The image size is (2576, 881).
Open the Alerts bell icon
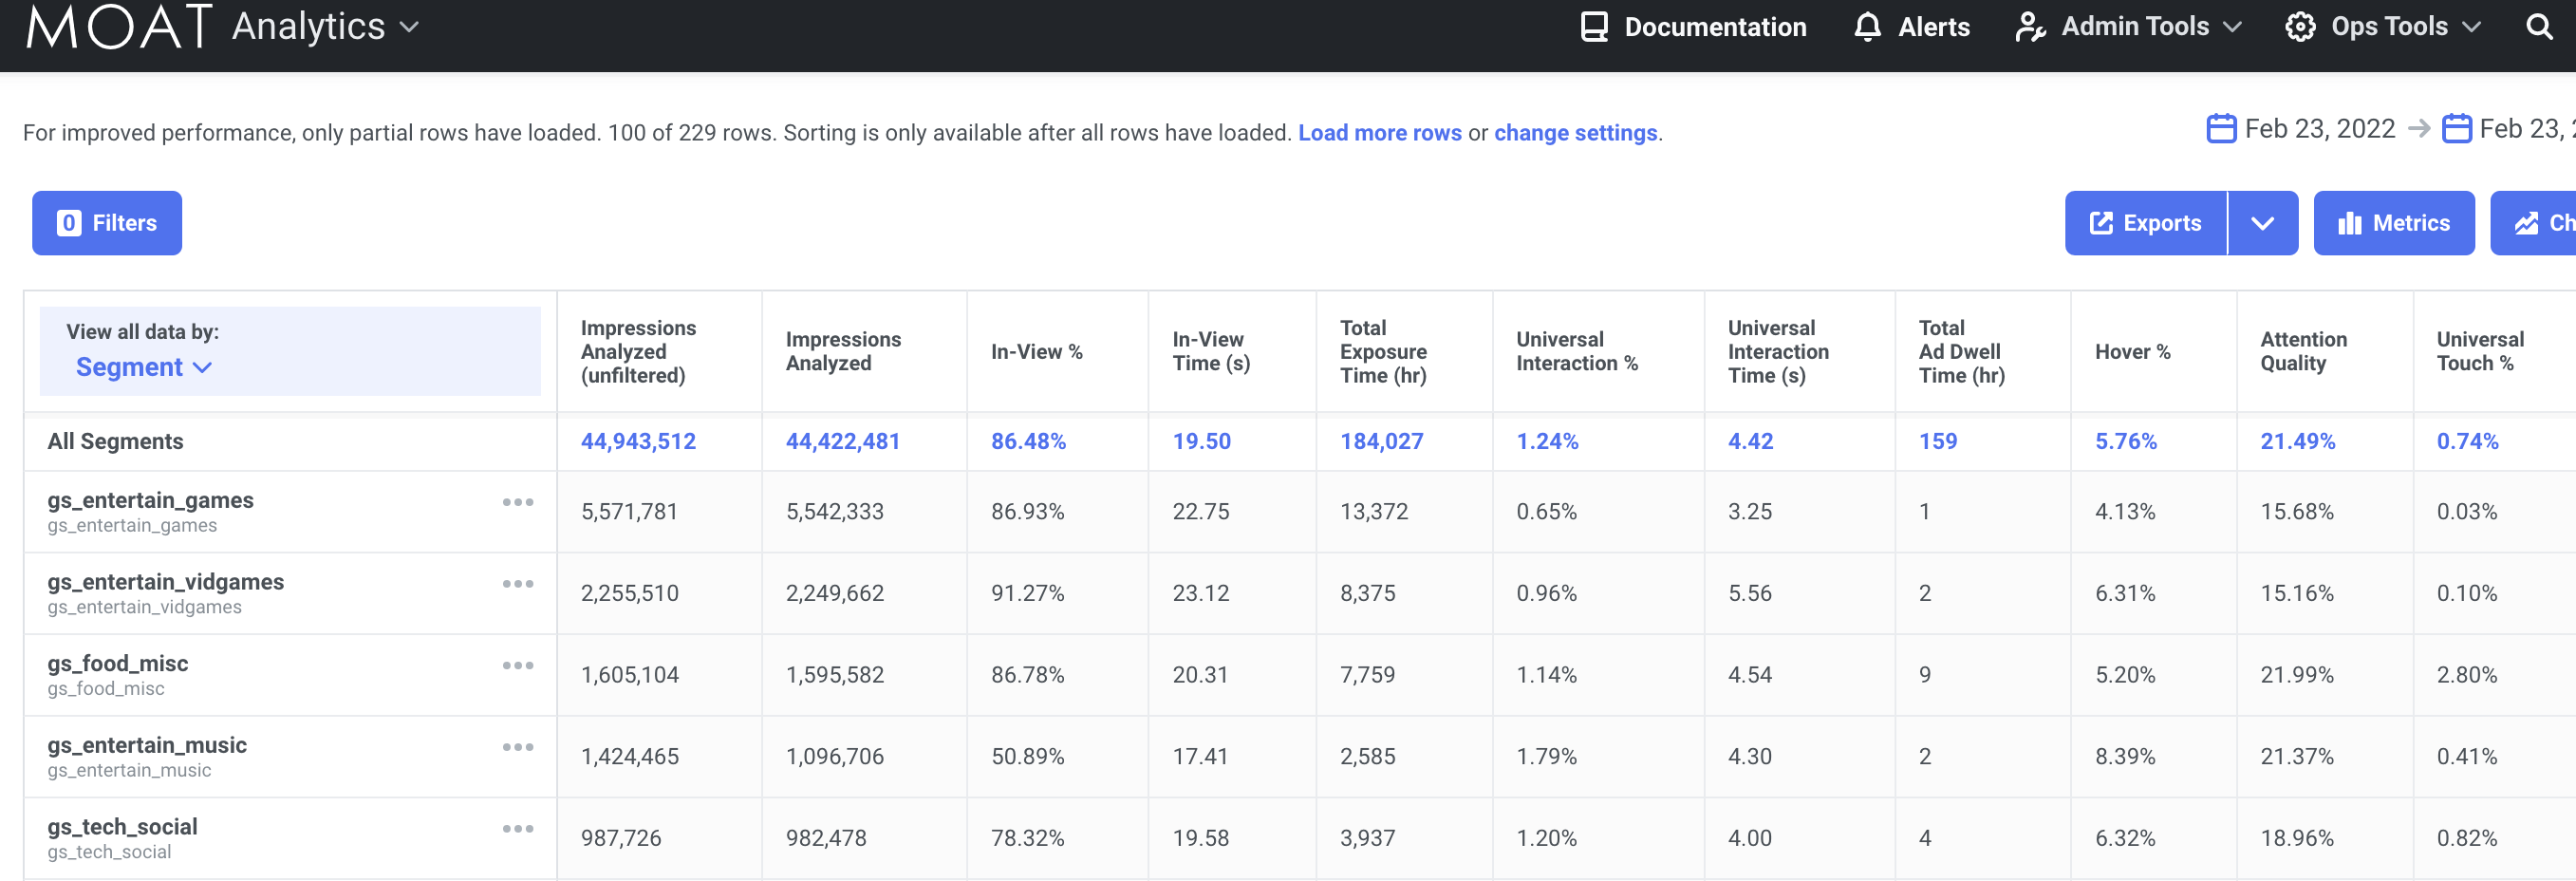1867,27
